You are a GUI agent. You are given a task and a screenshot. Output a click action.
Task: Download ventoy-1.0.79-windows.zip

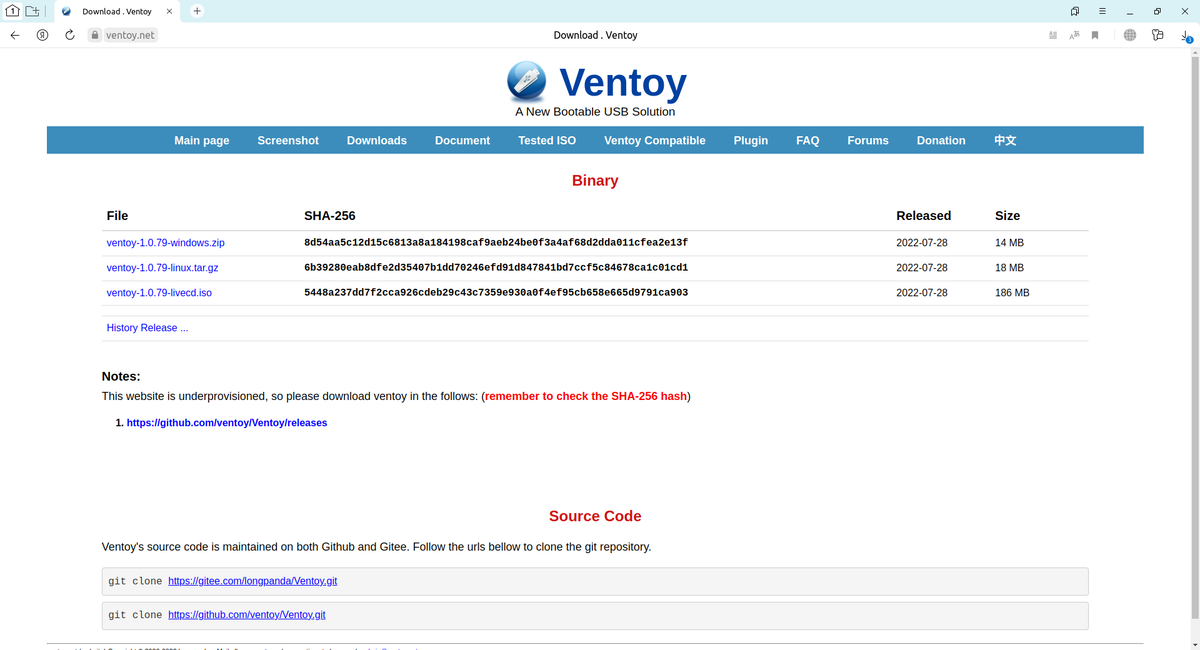(166, 243)
